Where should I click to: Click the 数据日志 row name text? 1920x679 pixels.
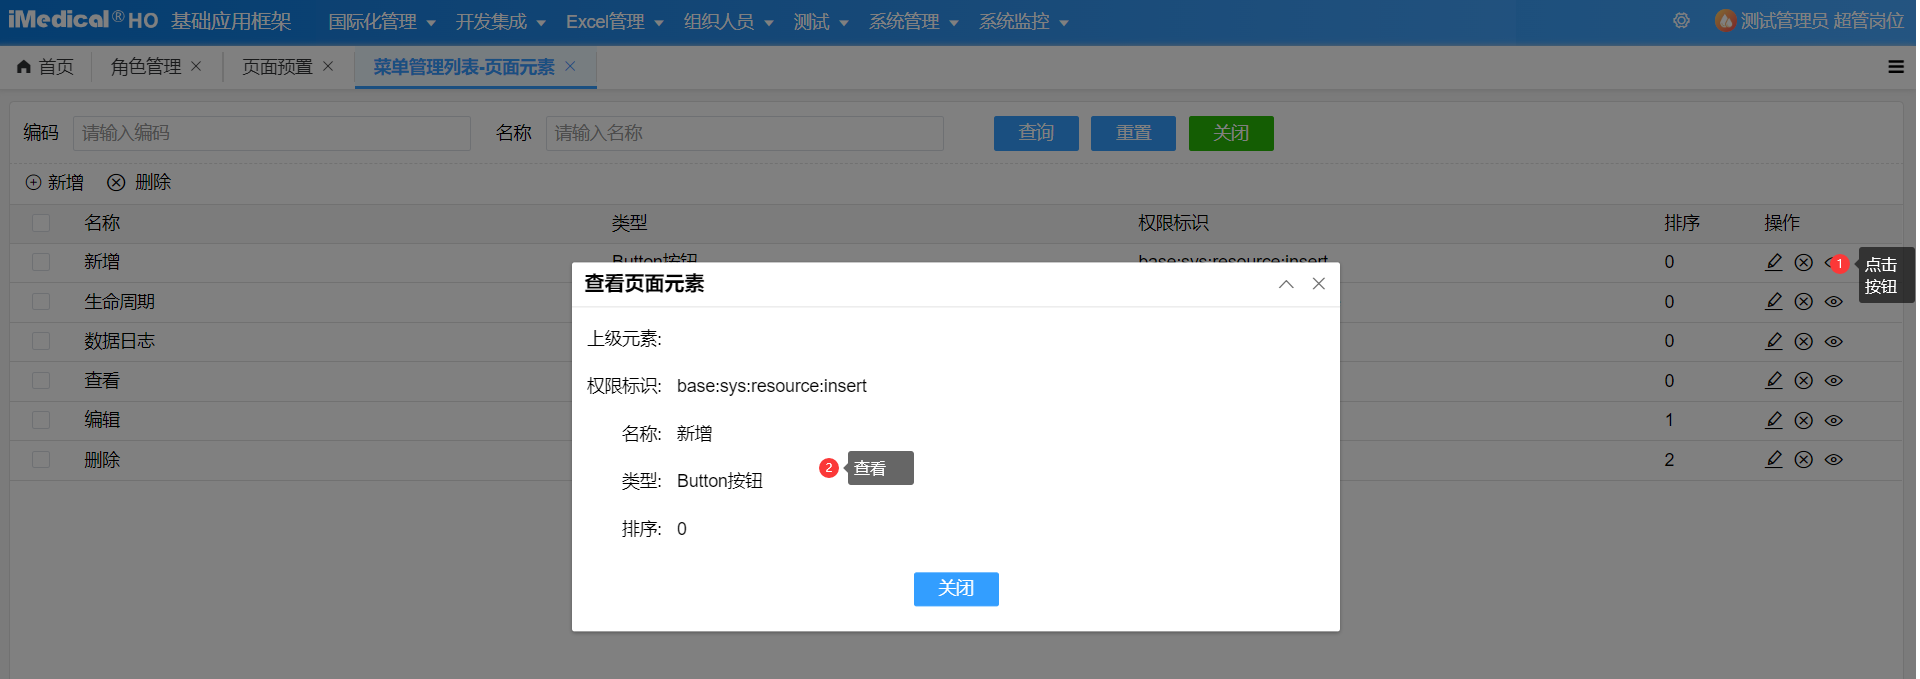pos(119,341)
